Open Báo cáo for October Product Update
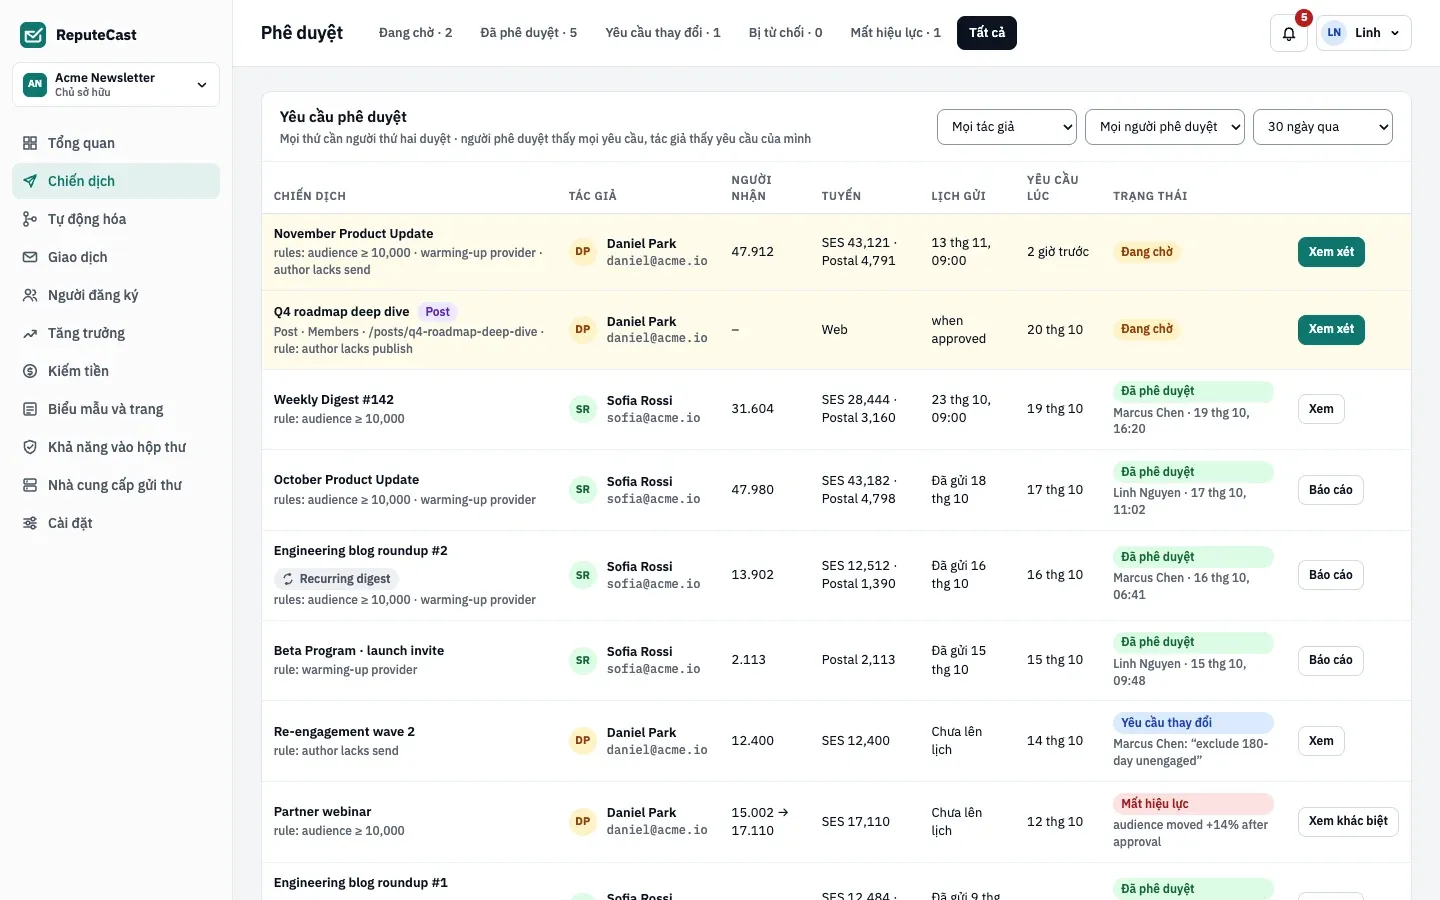1440x900 pixels. click(1331, 490)
